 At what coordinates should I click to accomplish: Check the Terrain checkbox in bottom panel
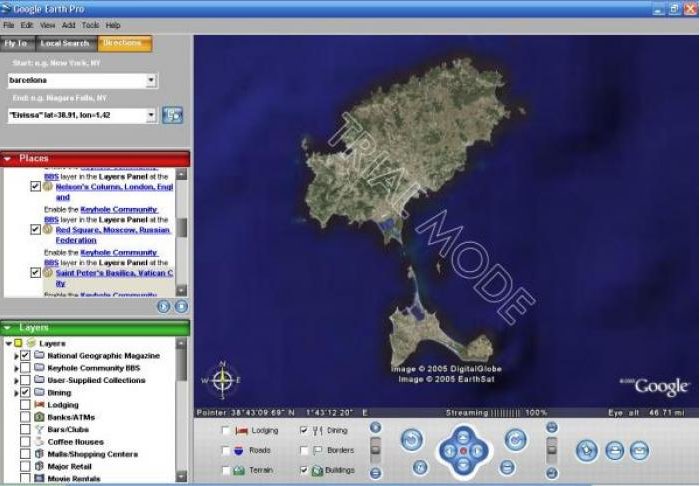pyautogui.click(x=226, y=470)
